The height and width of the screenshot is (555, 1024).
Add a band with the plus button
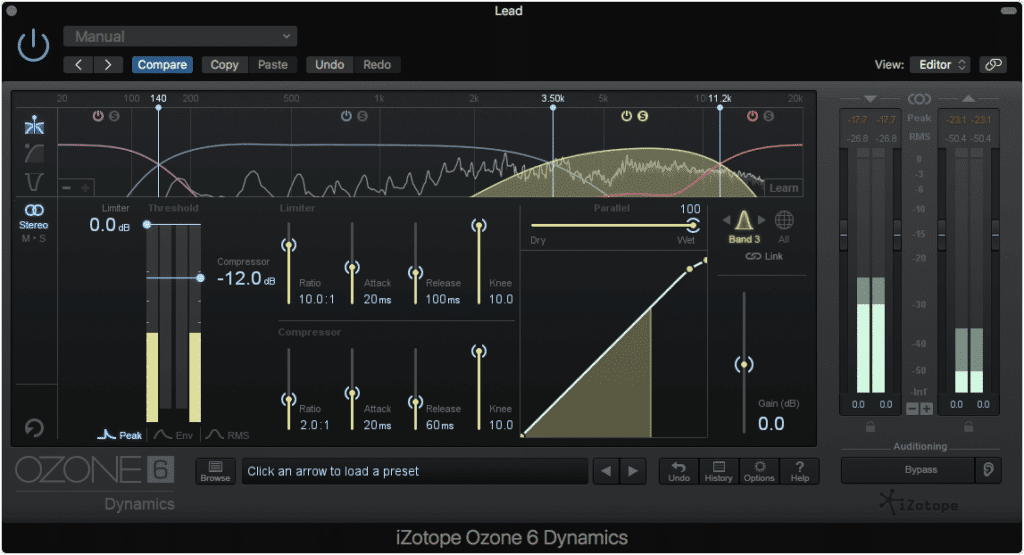click(x=85, y=188)
